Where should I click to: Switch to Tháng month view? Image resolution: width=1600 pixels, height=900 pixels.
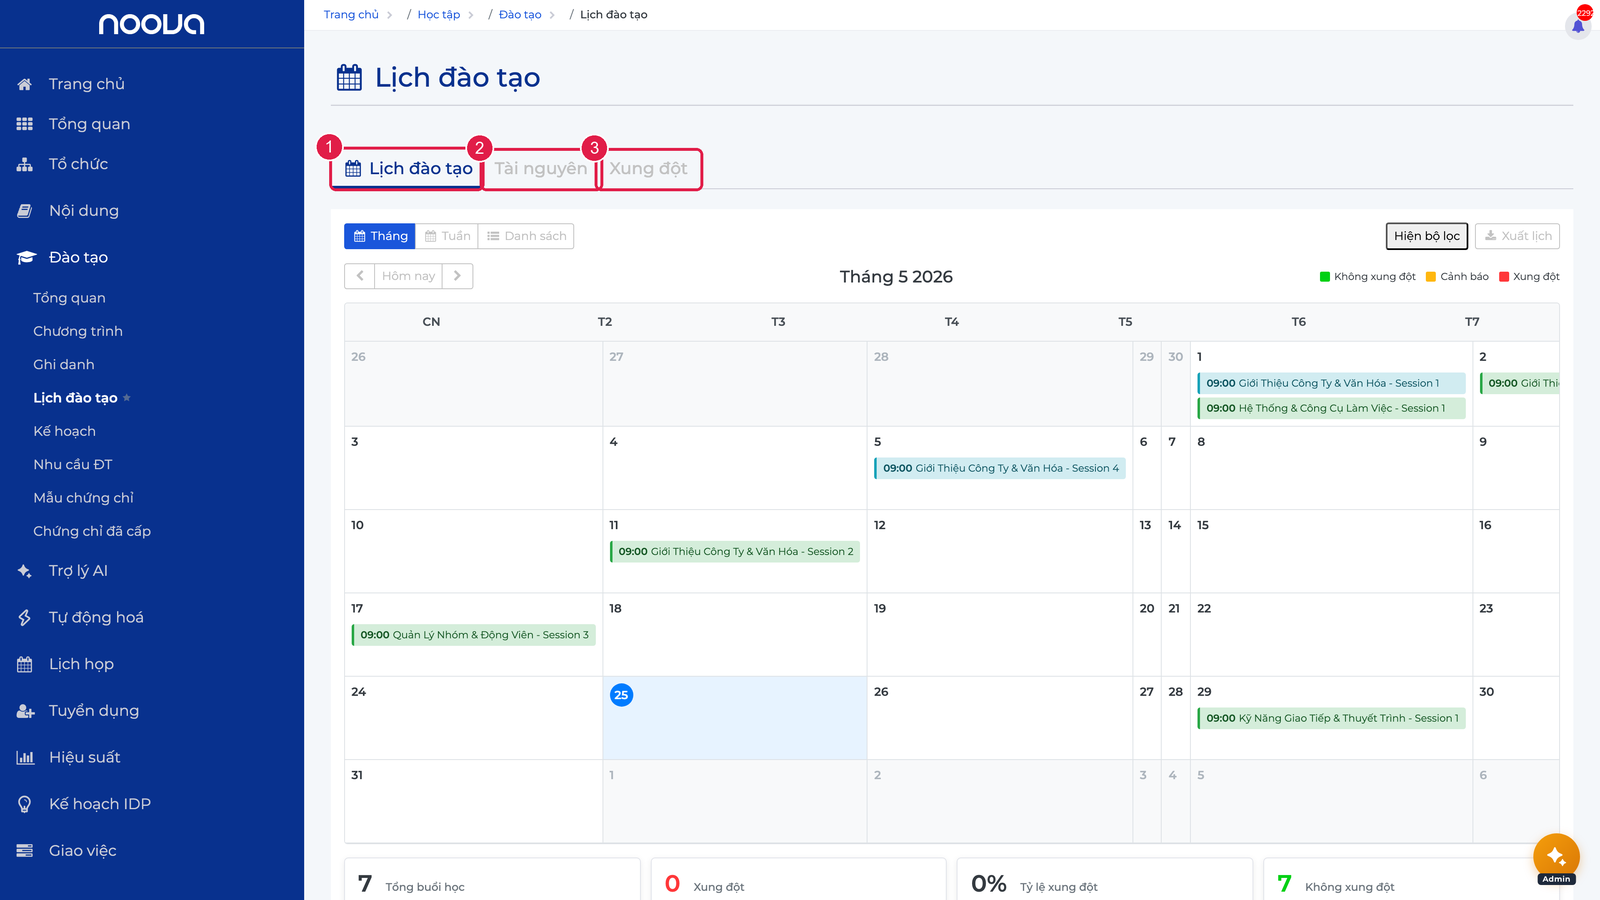click(x=380, y=236)
